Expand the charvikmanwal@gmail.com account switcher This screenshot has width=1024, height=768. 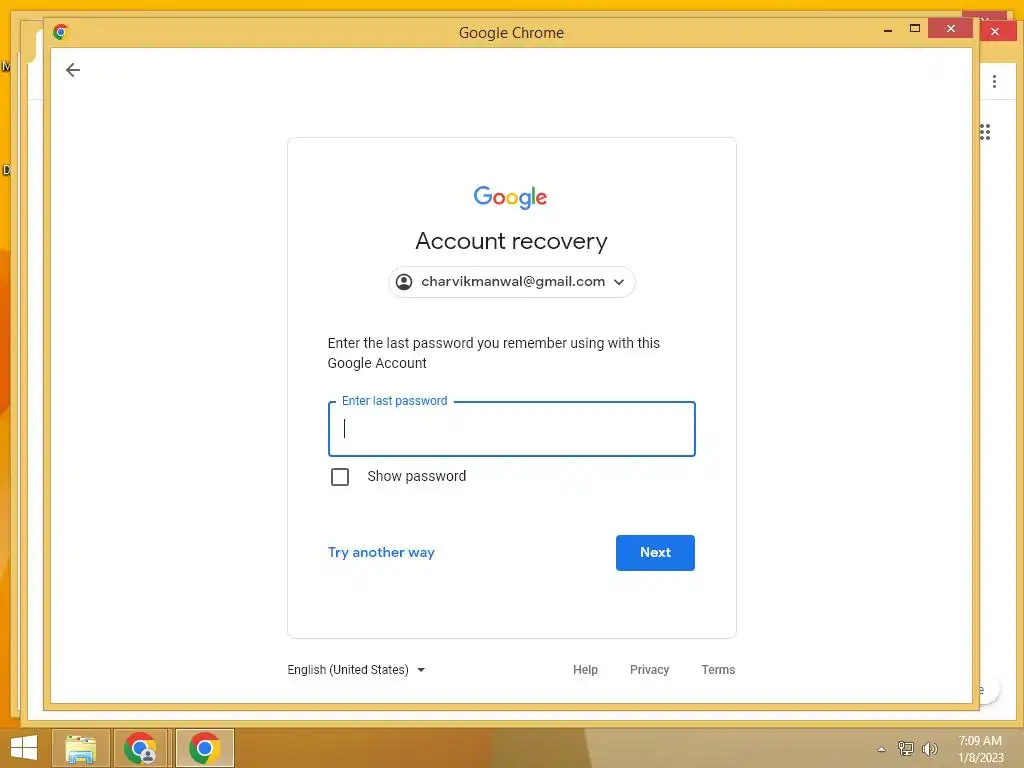[511, 281]
